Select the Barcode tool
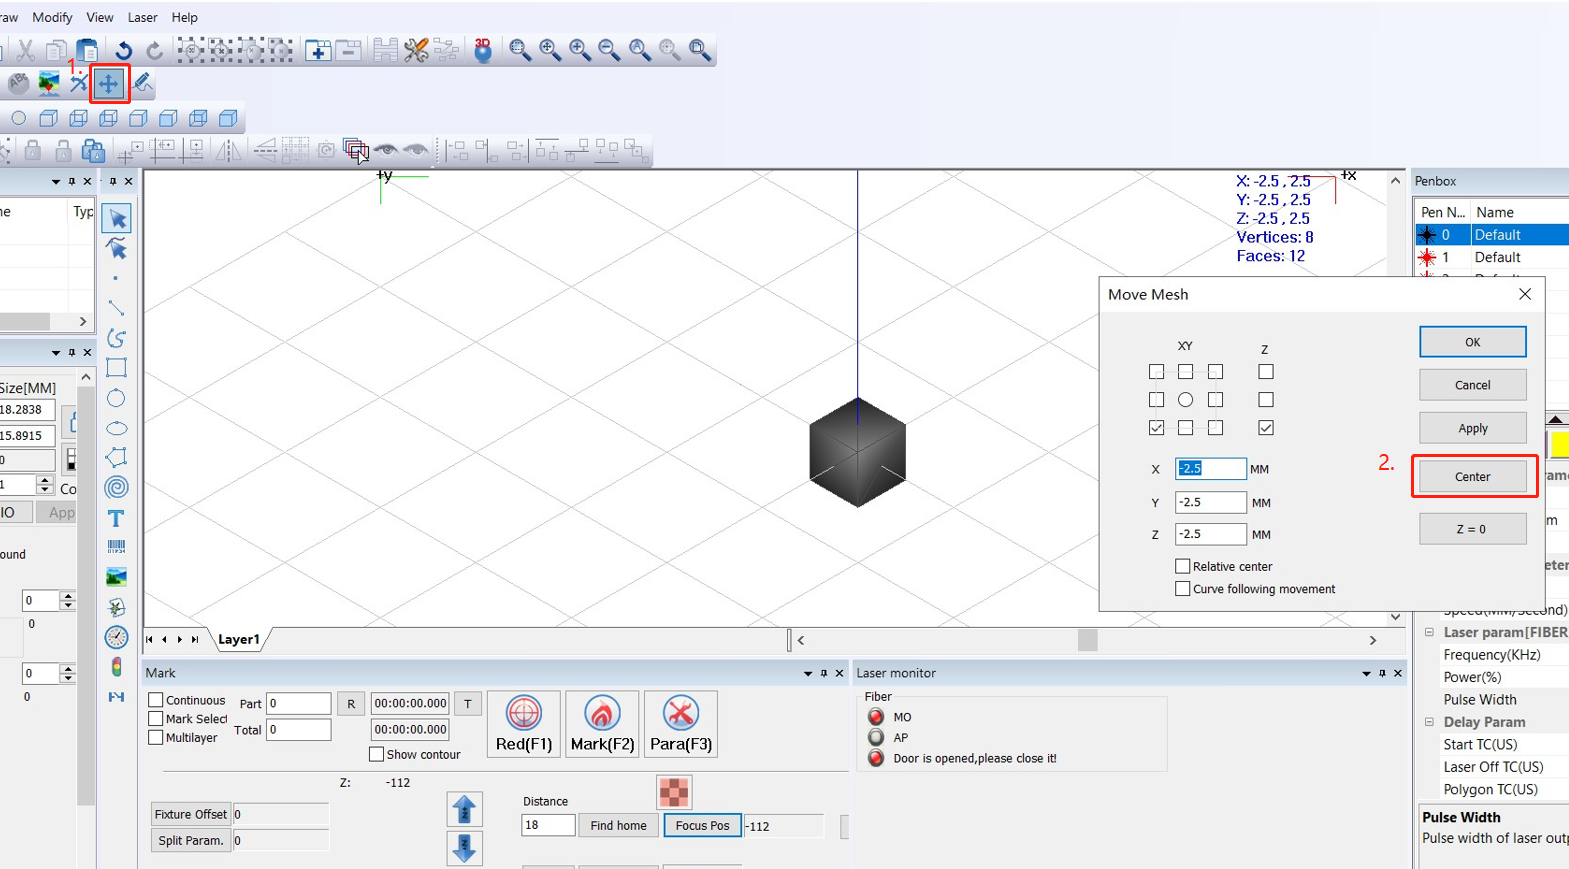Screen dimensions: 1569x869 point(117,547)
